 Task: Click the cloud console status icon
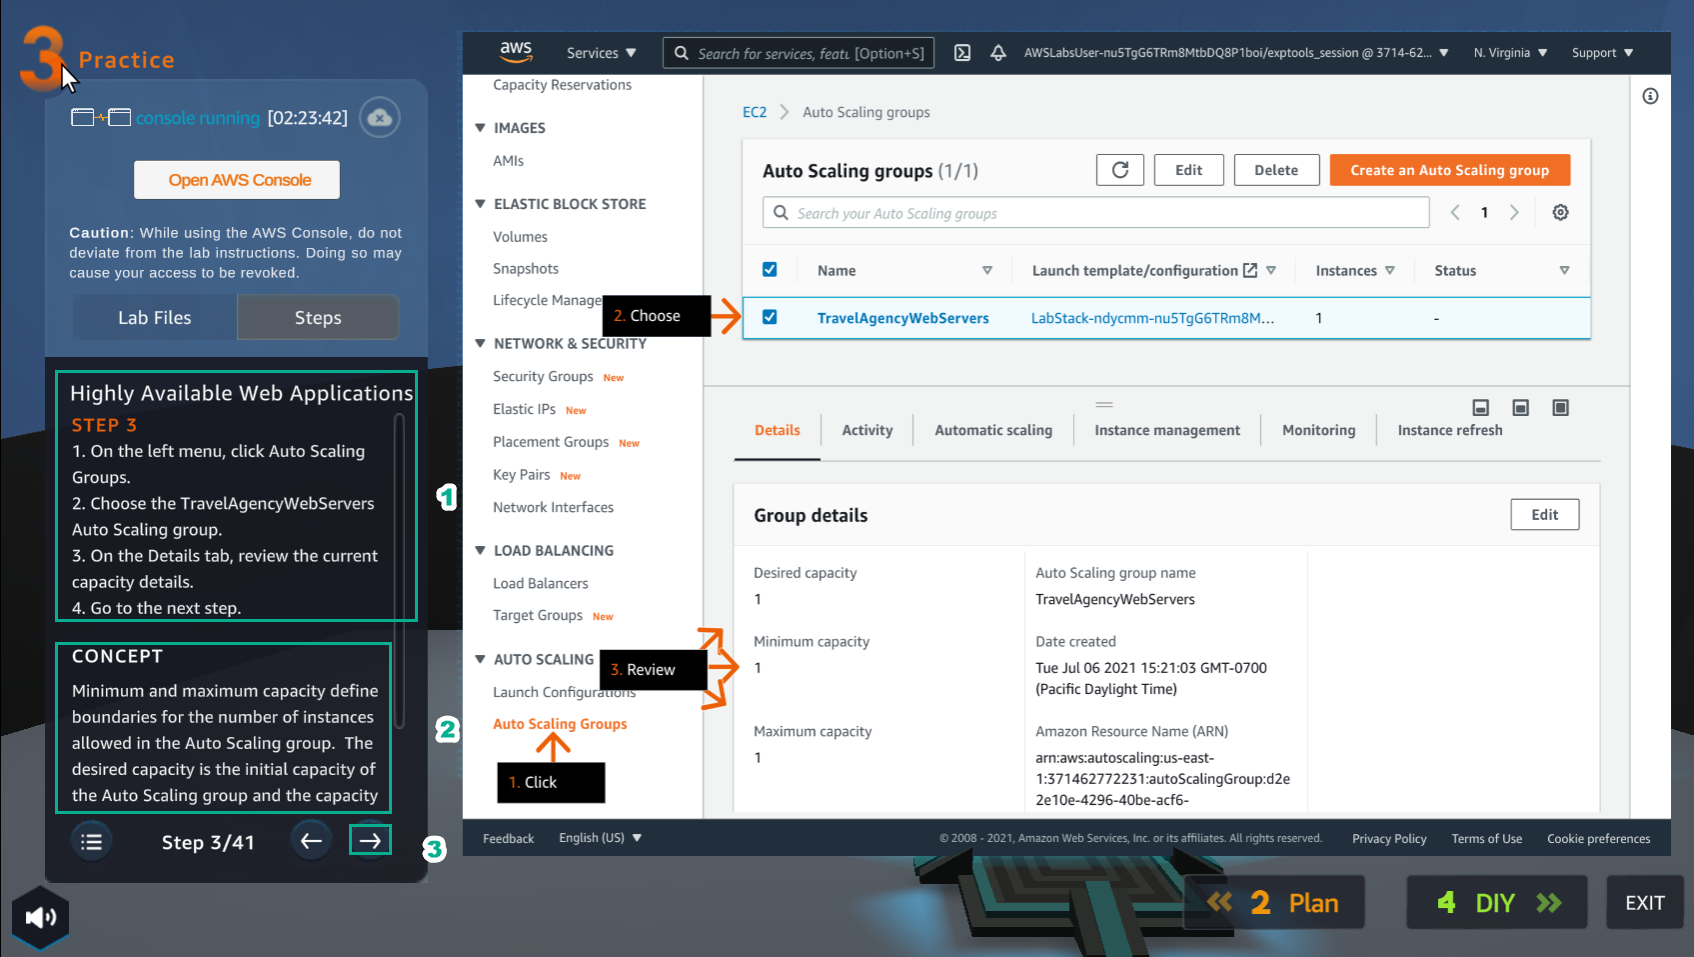click(x=380, y=117)
